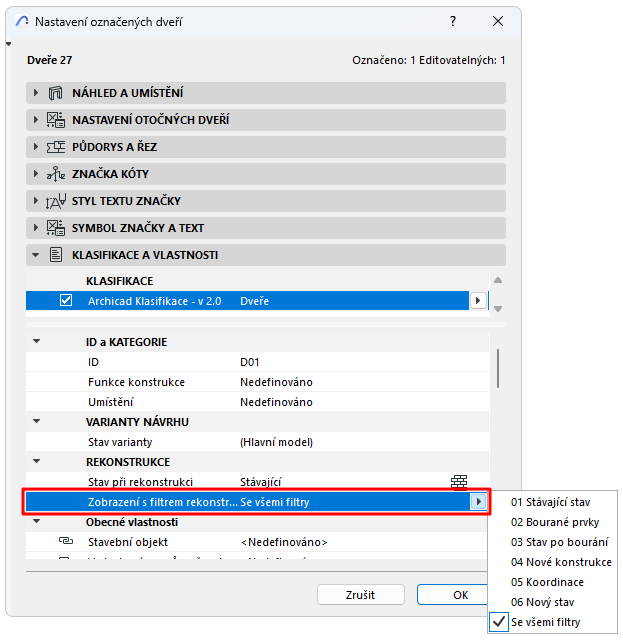Choose 05 Koordinace filter
Viewport: 623px width, 640px height.
[x=547, y=582]
